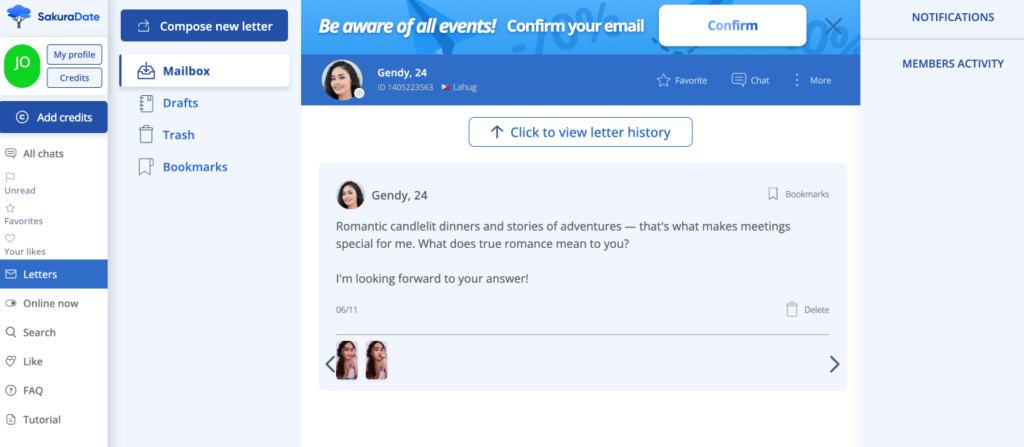Click Add credits button

(x=54, y=117)
